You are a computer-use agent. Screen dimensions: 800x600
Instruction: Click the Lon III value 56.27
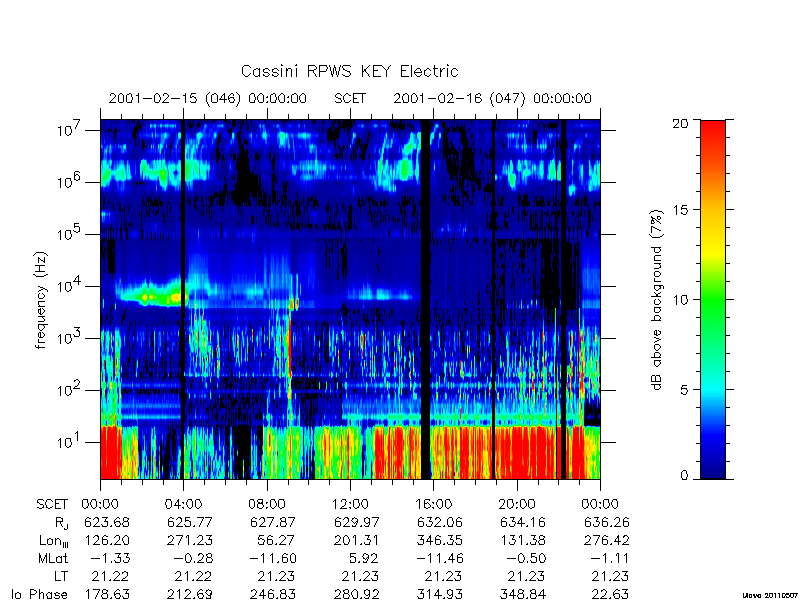pos(277,540)
